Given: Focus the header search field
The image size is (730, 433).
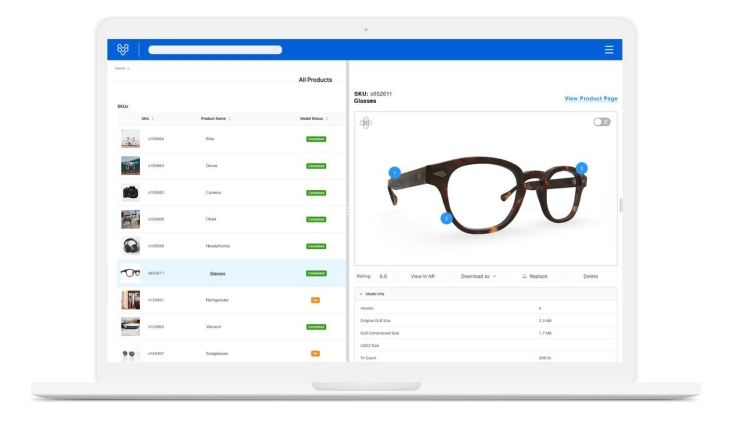Looking at the screenshot, I should pos(215,50).
